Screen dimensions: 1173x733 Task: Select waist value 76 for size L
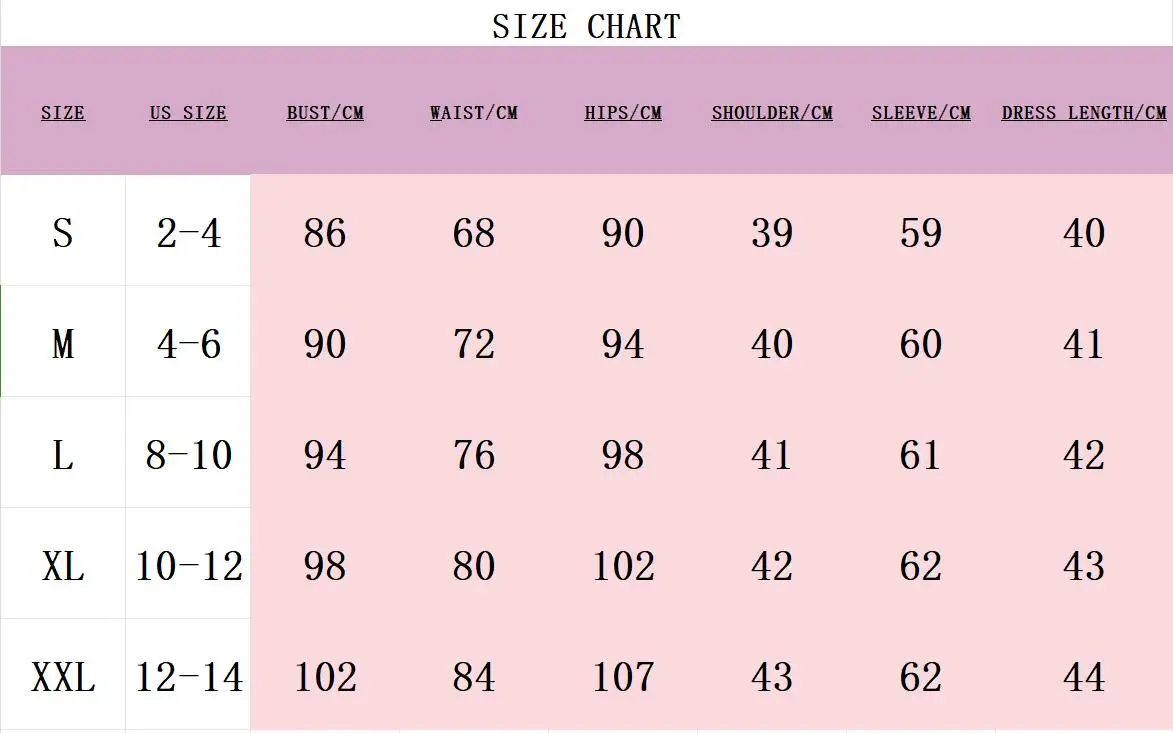pos(474,456)
